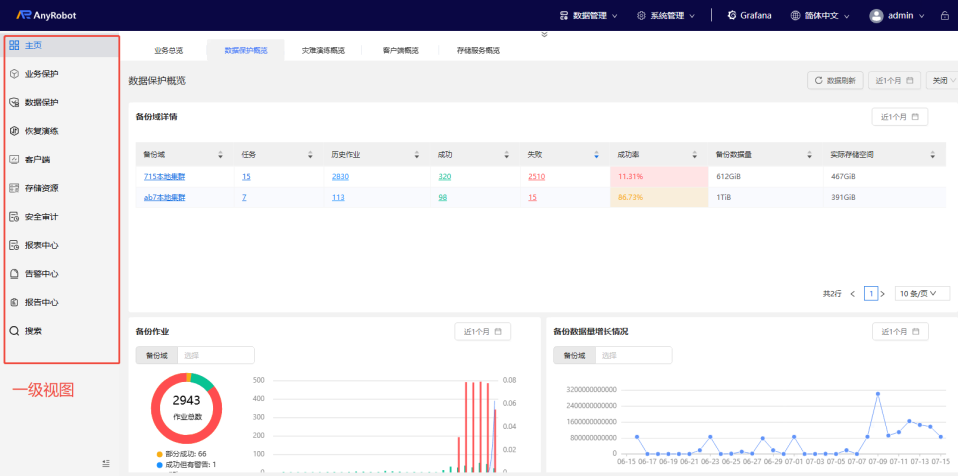Click 选择 field in 备份作业 card
Image resolution: width=958 pixels, height=476 pixels.
[216, 355]
